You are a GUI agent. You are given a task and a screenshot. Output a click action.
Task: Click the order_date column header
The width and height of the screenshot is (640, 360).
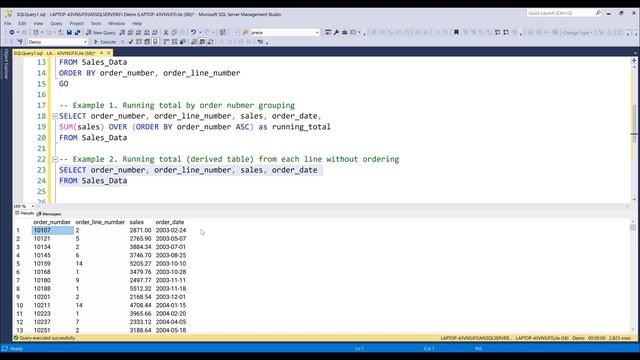coord(170,222)
